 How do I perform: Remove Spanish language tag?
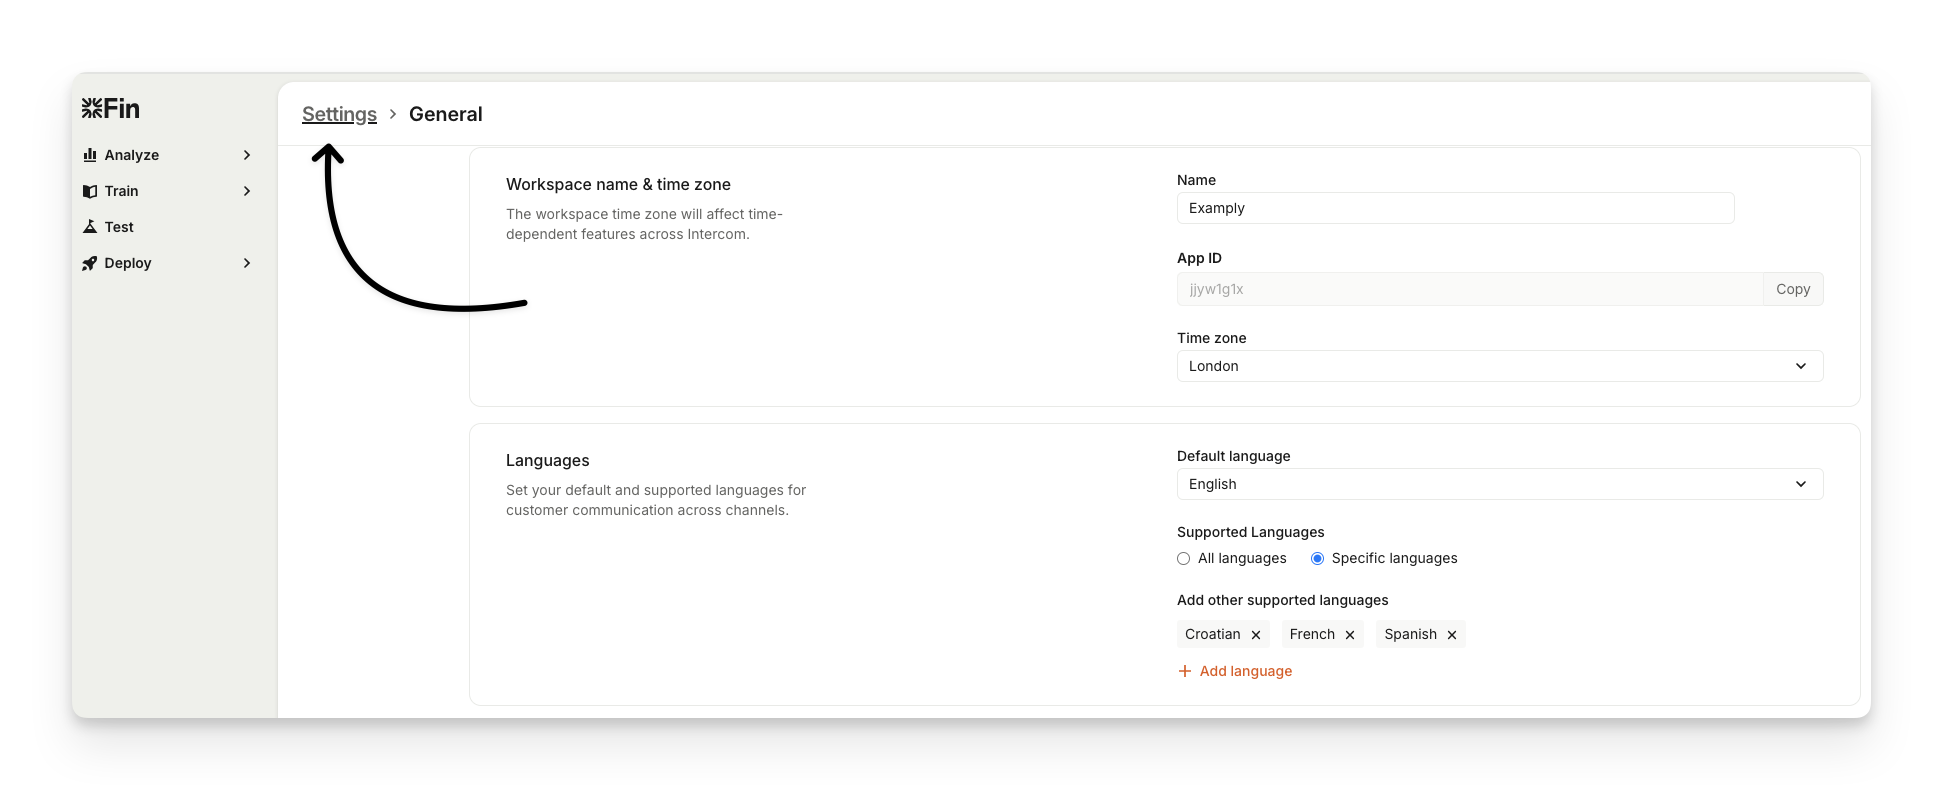pos(1452,635)
